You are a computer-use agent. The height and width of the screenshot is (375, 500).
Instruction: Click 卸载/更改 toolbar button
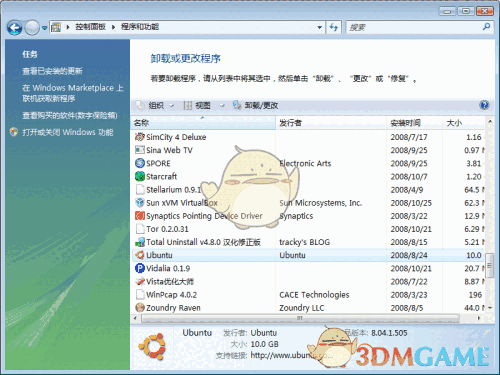click(256, 105)
